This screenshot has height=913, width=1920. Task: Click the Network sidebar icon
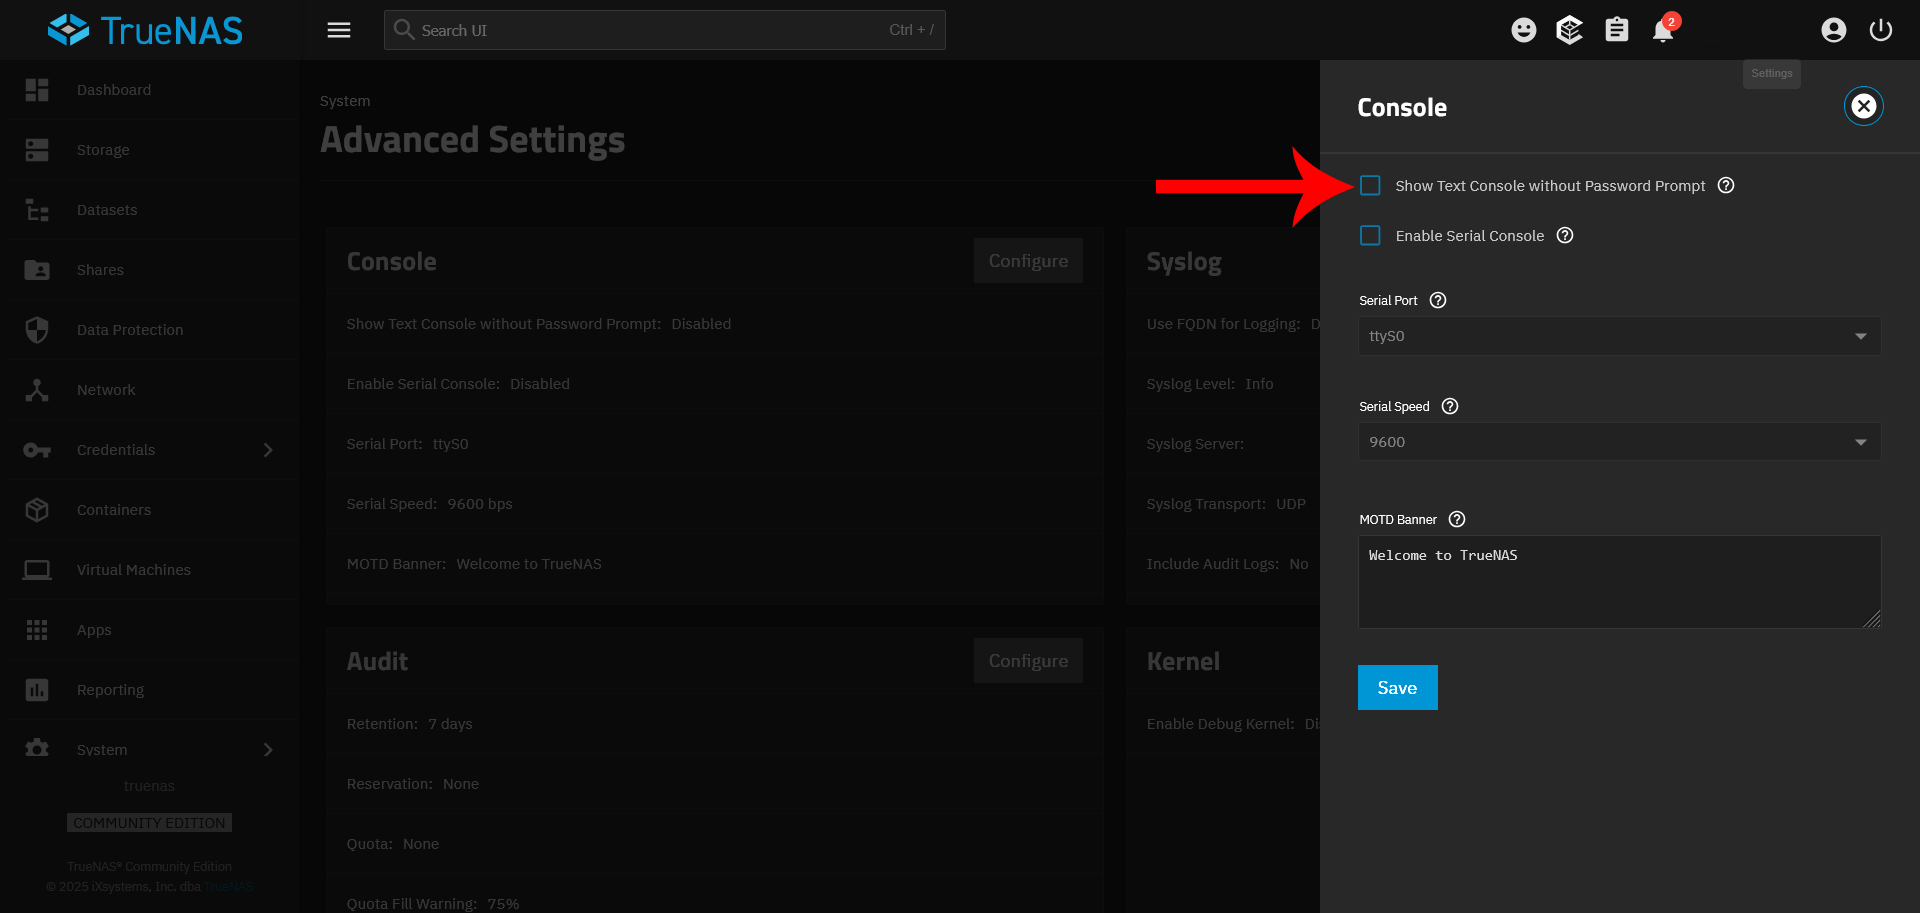(x=37, y=390)
